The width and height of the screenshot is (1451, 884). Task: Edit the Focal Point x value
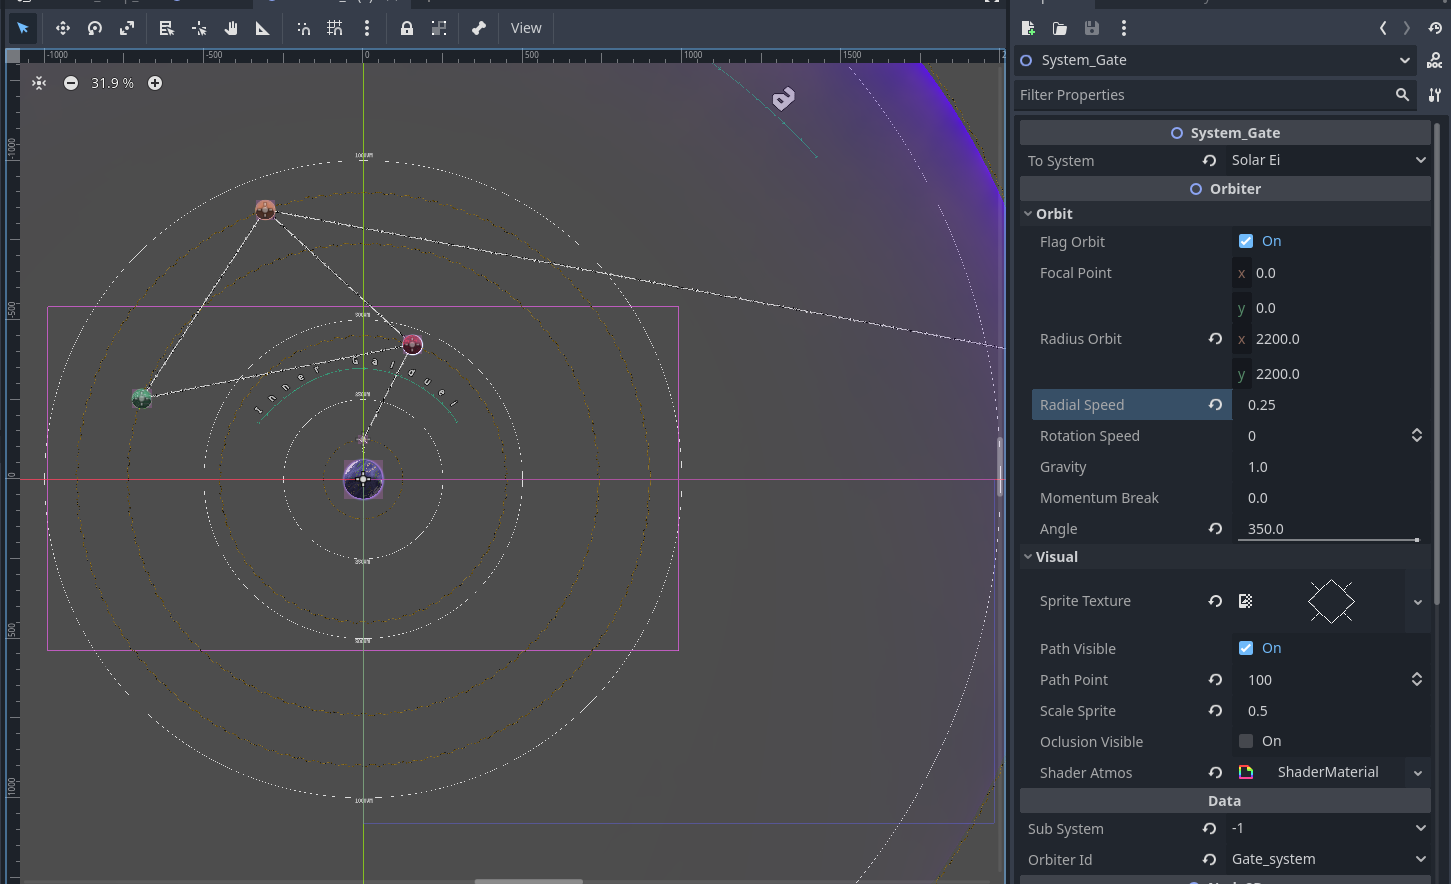pos(1332,273)
